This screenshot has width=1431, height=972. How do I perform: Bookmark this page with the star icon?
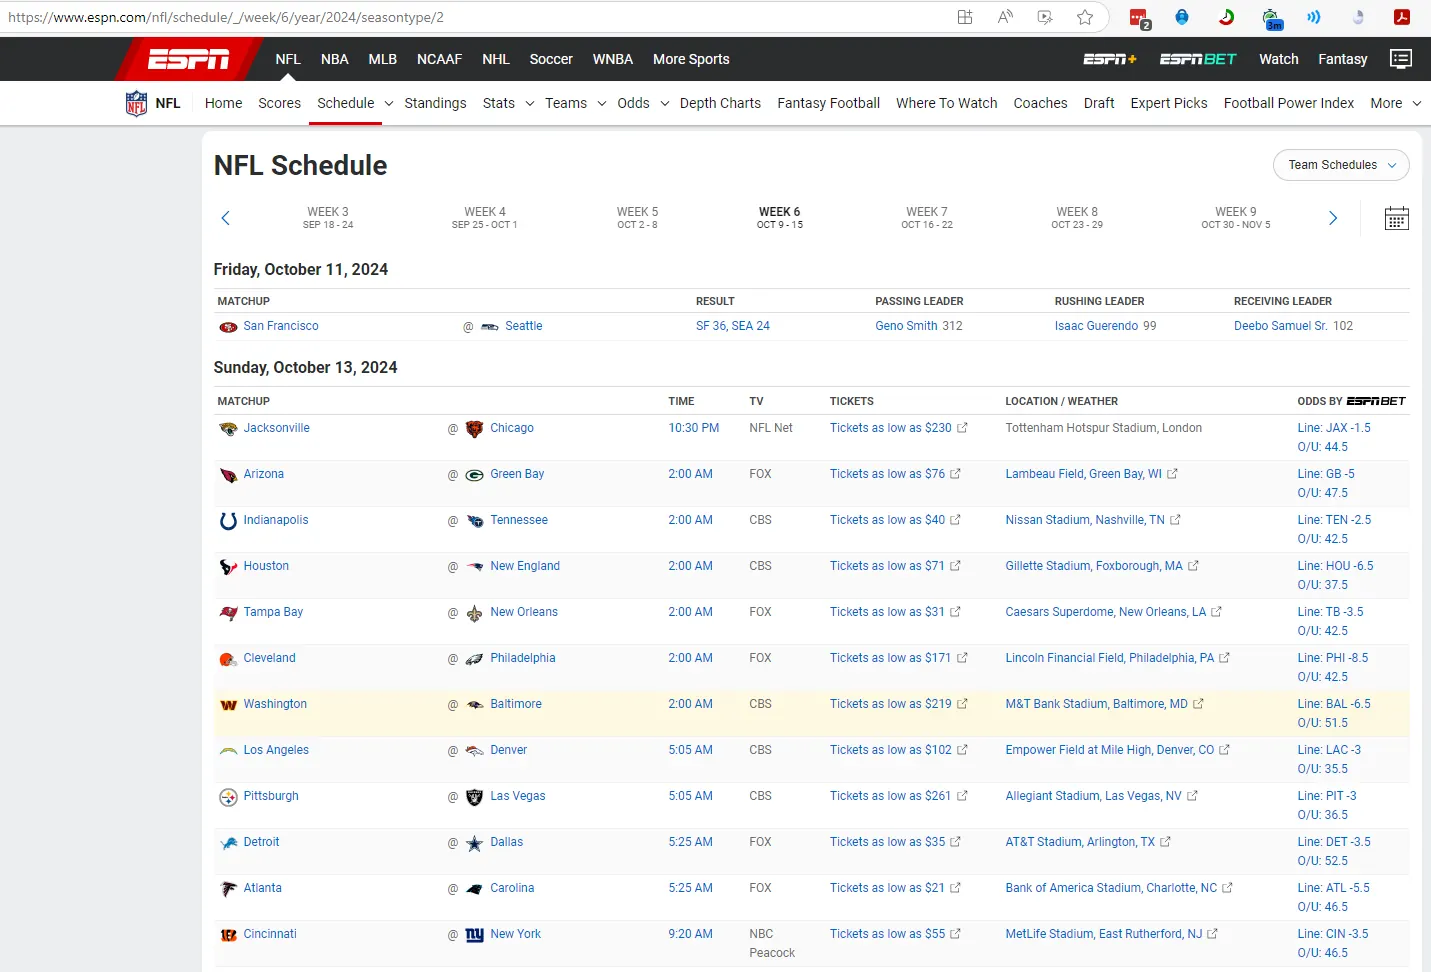1085,17
